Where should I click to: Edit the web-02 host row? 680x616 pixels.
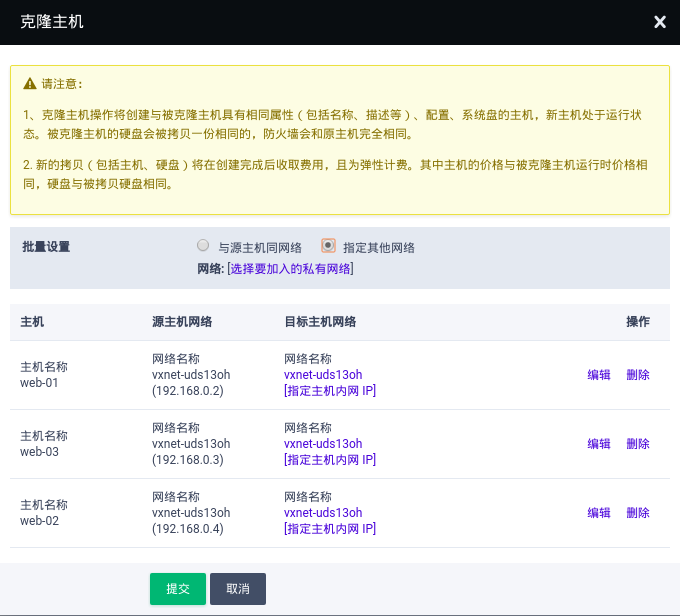tap(599, 513)
